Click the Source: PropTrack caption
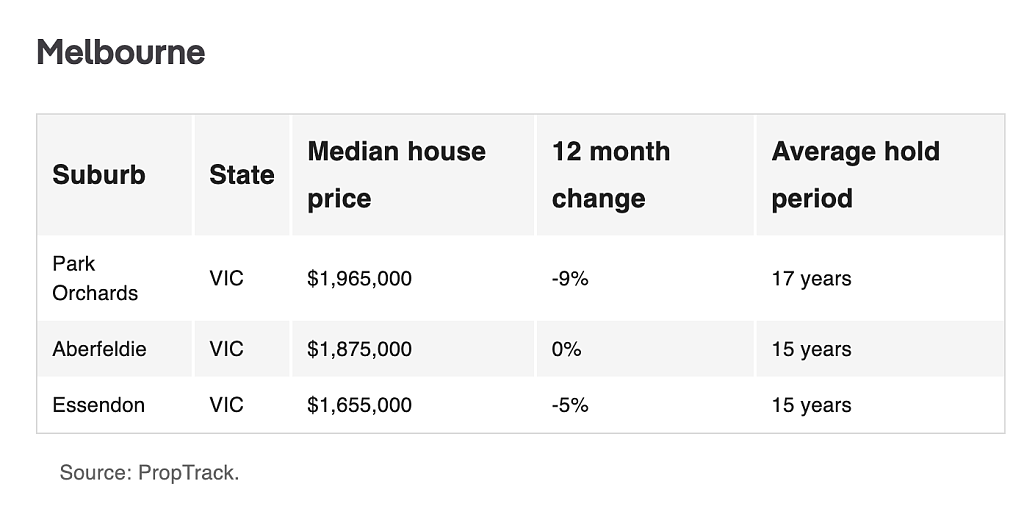This screenshot has height=509, width=1024. coord(150,472)
